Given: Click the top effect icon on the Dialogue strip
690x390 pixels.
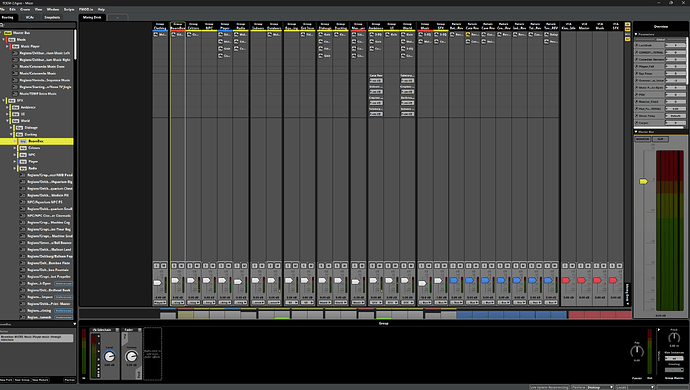Looking at the screenshot, I should click(321, 34).
